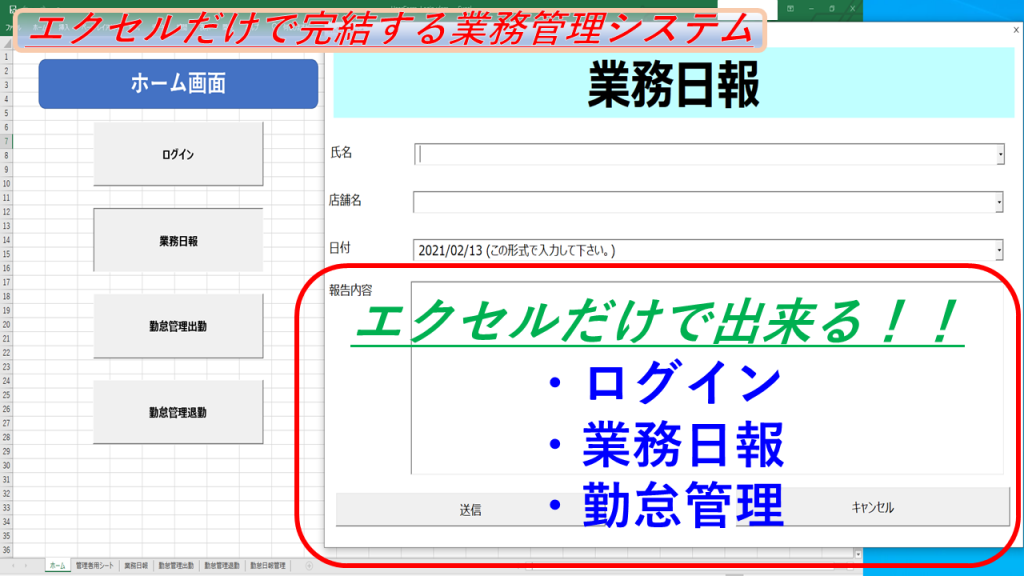
Task: Switch to the 勤怠日報管理 sheet tab
Action: [268, 566]
